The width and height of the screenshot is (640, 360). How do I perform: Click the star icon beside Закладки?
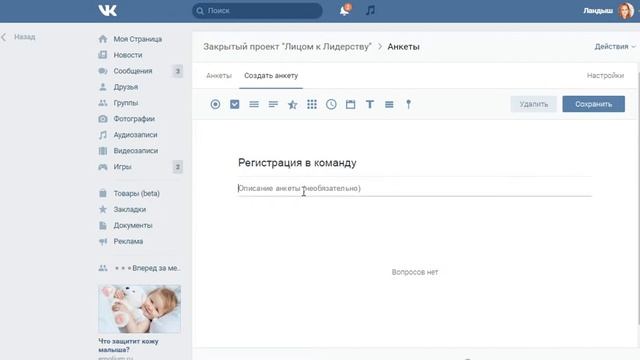pyautogui.click(x=103, y=209)
